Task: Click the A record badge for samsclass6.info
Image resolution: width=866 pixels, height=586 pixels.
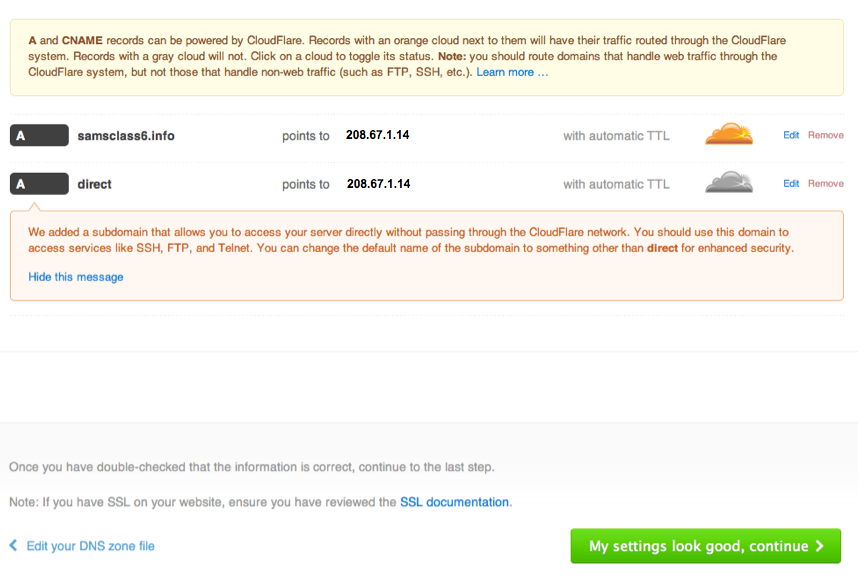Action: click(39, 136)
